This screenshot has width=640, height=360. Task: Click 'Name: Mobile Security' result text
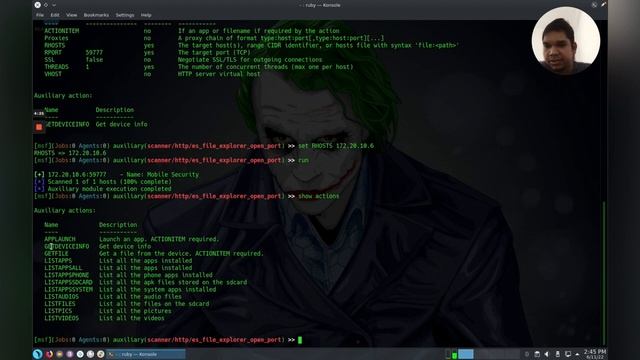[x=162, y=175]
